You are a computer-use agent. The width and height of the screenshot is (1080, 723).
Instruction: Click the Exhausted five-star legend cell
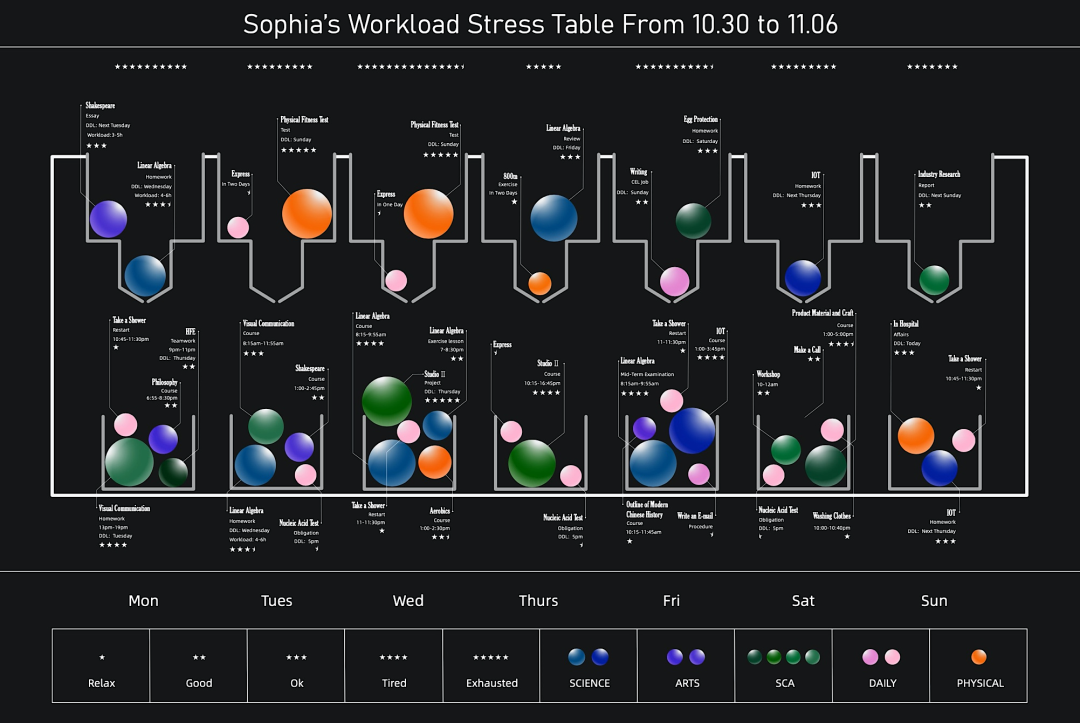(492, 666)
